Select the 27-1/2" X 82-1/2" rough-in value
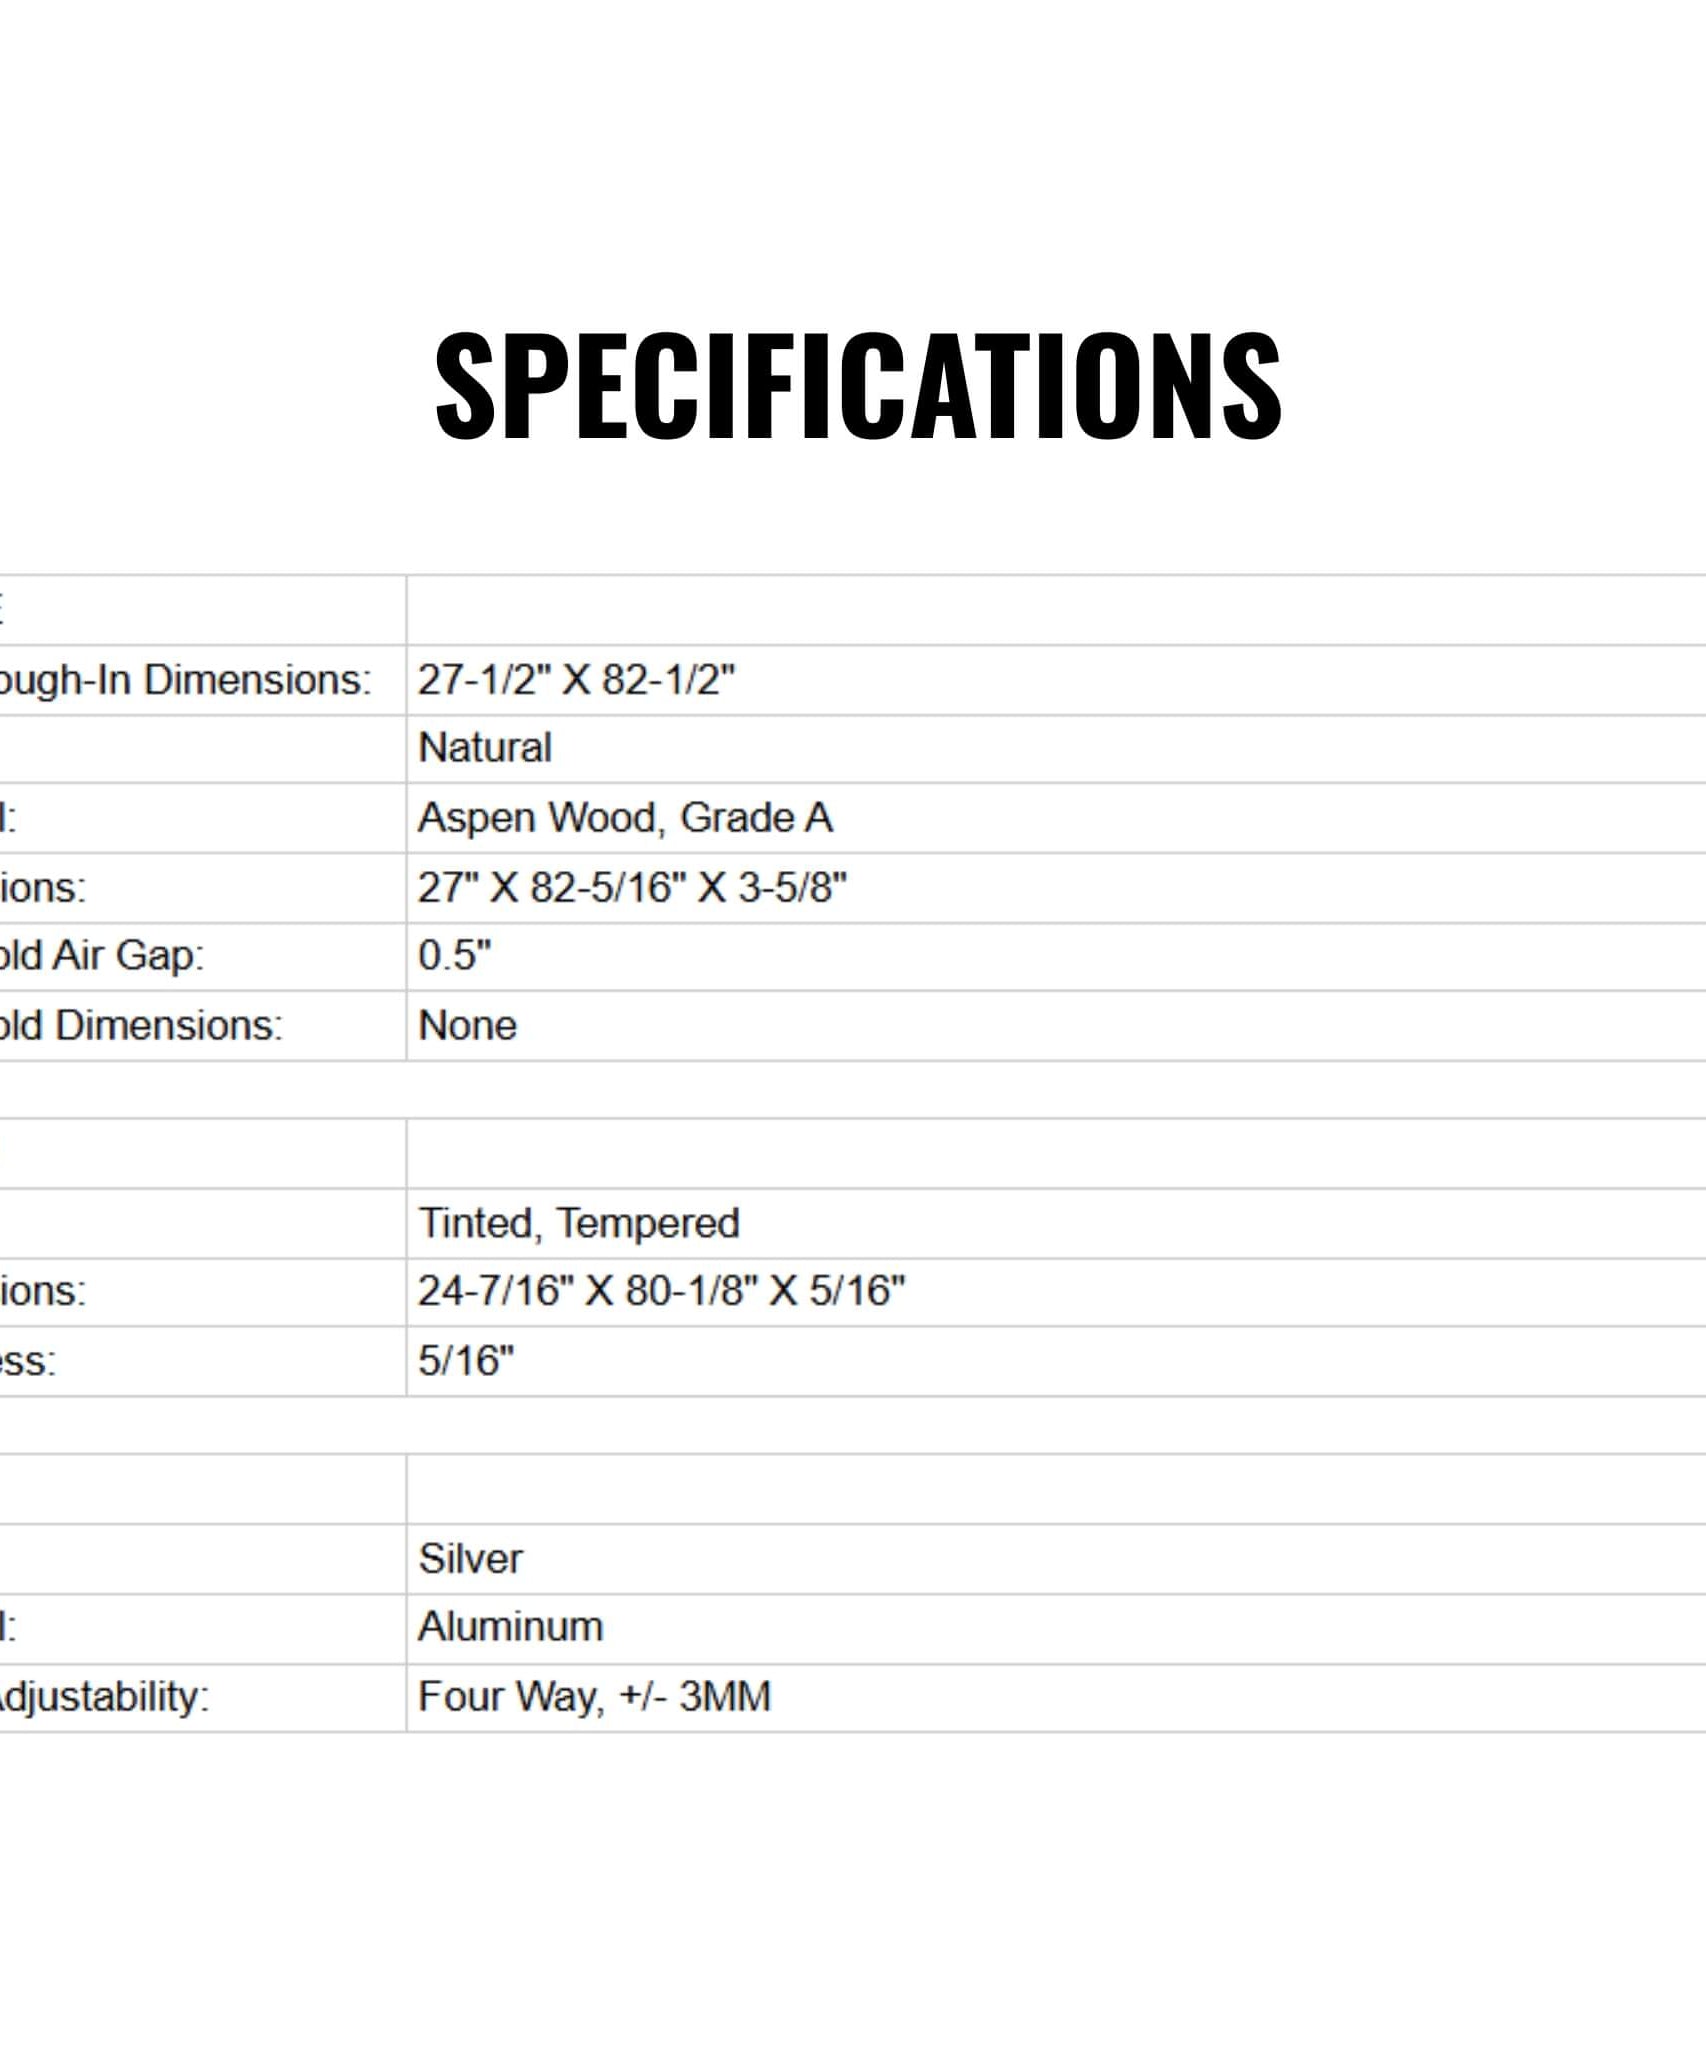 (x=576, y=680)
